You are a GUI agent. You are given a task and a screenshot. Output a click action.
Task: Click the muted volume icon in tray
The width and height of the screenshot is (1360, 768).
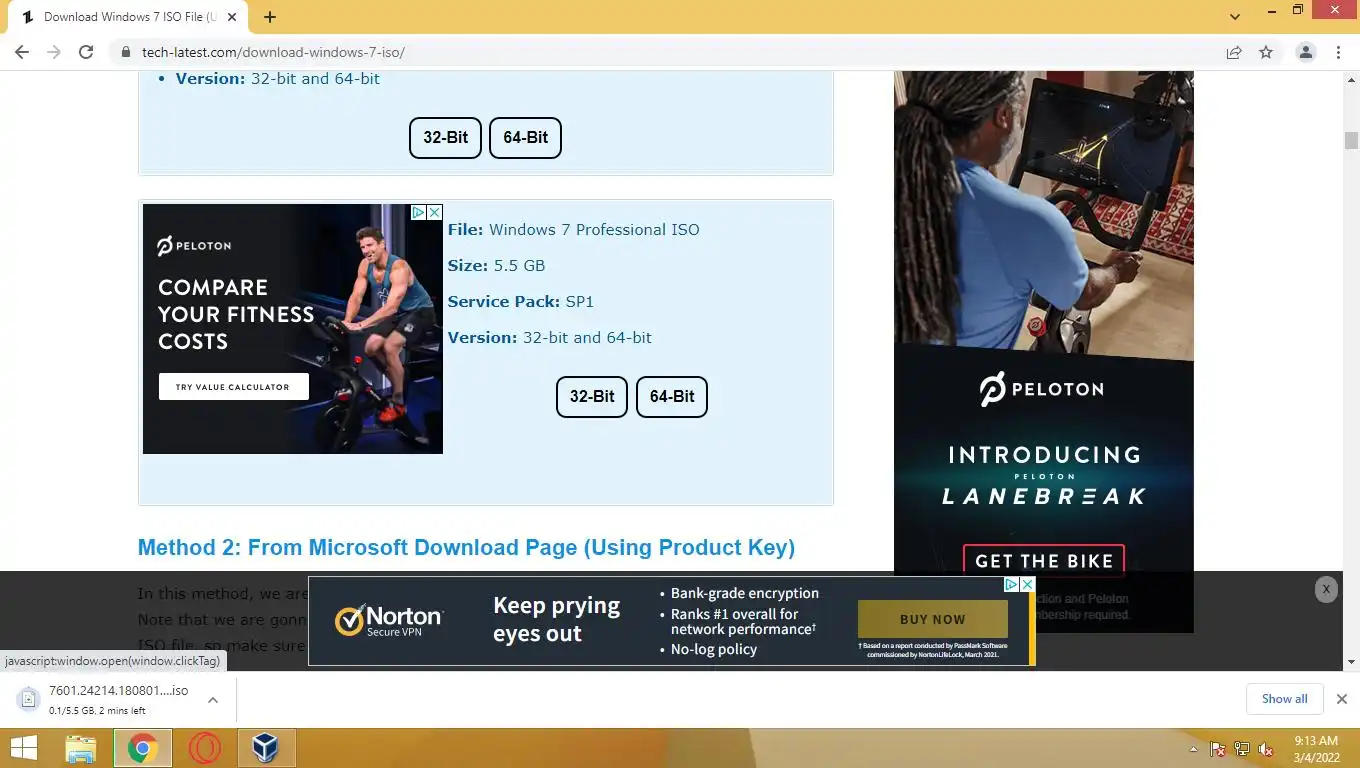click(x=1266, y=748)
